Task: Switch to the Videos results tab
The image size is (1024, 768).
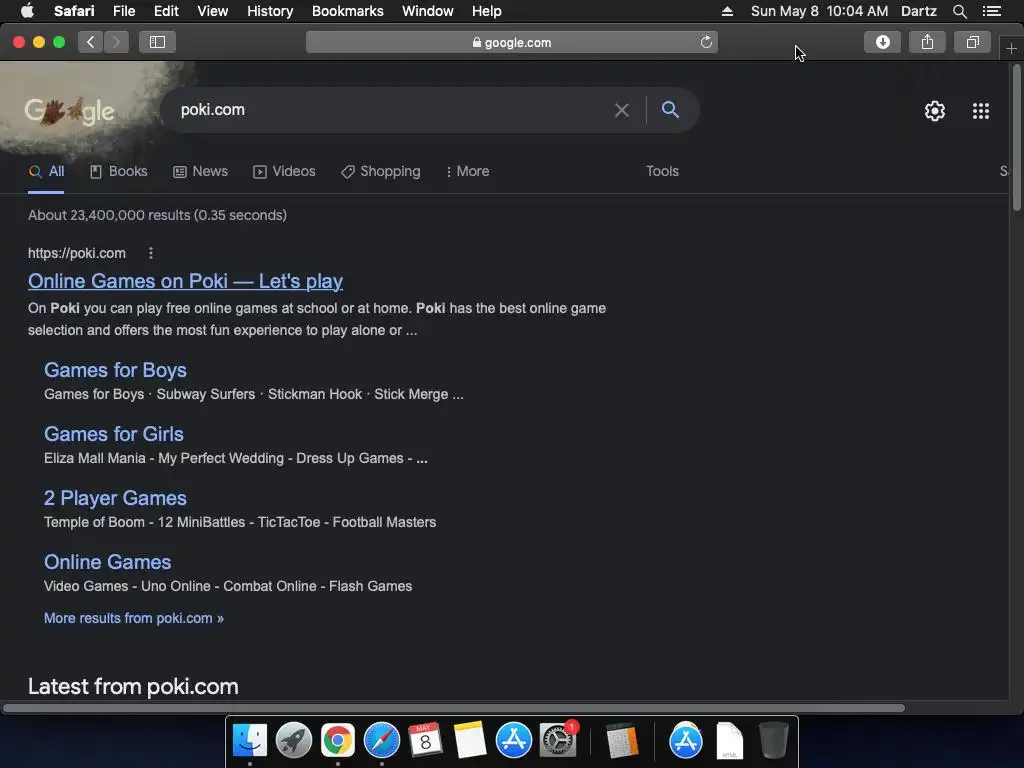Action: tap(284, 172)
